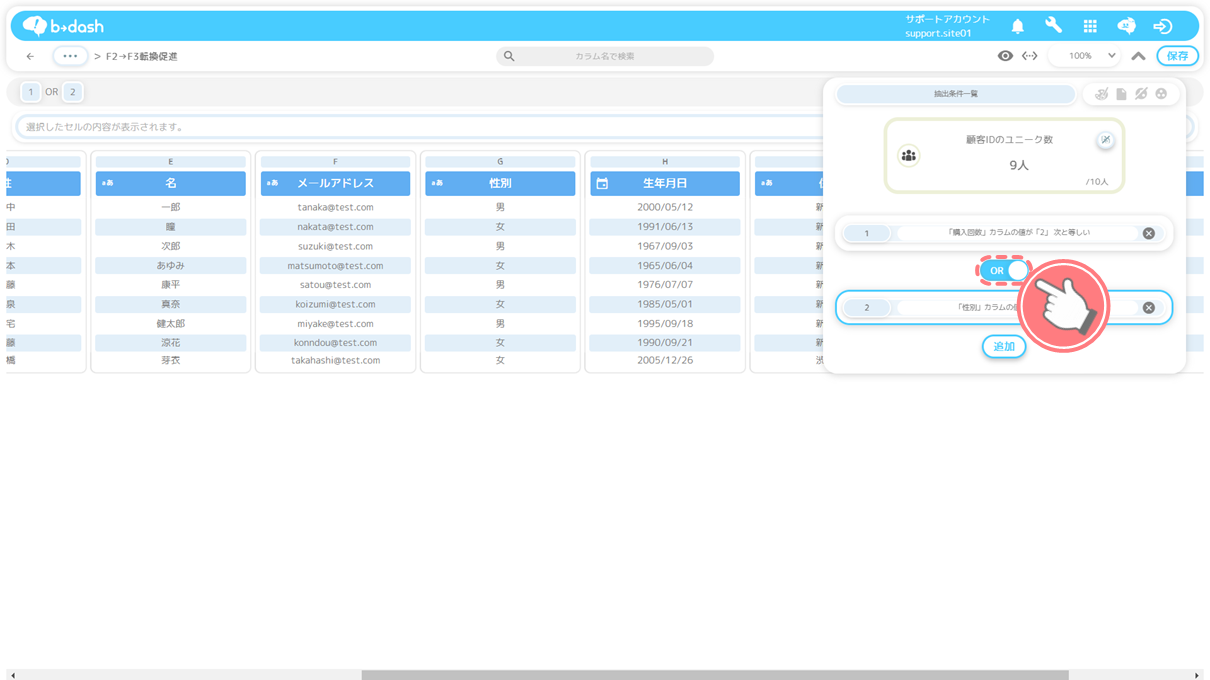The width and height of the screenshot is (1210, 680).
Task: Click the calendar icon in 生年月日 header
Action: [602, 184]
